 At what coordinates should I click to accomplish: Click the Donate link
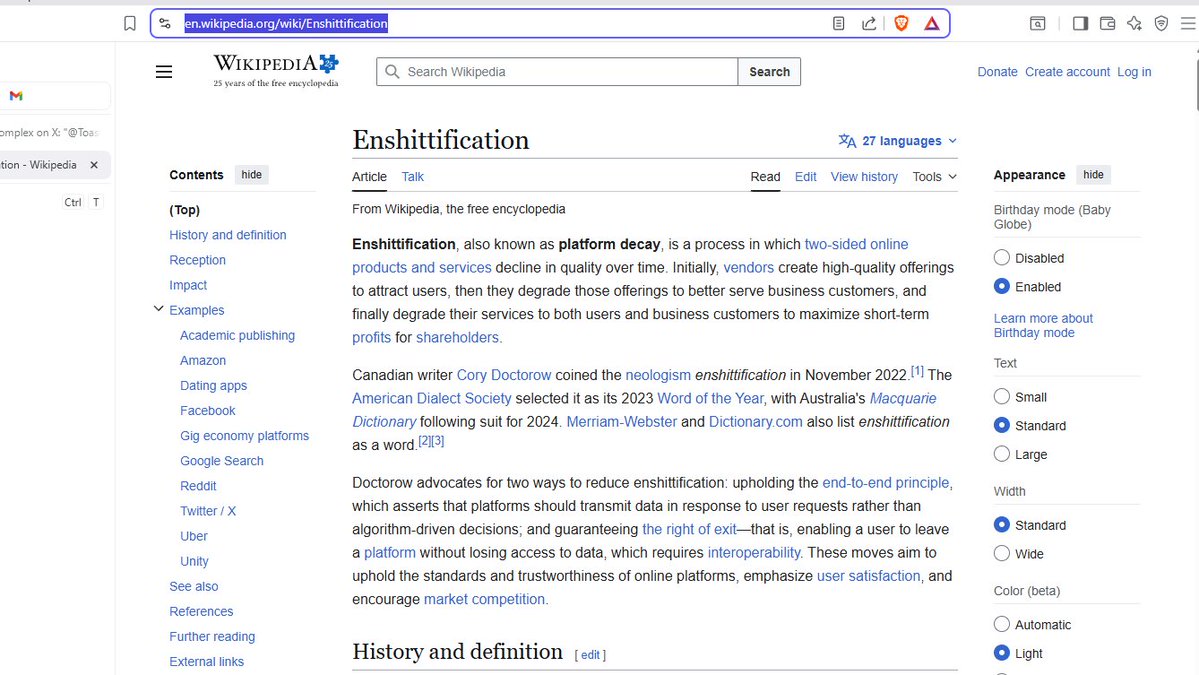click(x=997, y=72)
